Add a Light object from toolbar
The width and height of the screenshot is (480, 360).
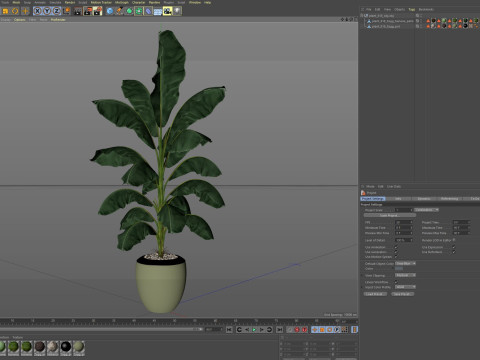pyautogui.click(x=177, y=11)
